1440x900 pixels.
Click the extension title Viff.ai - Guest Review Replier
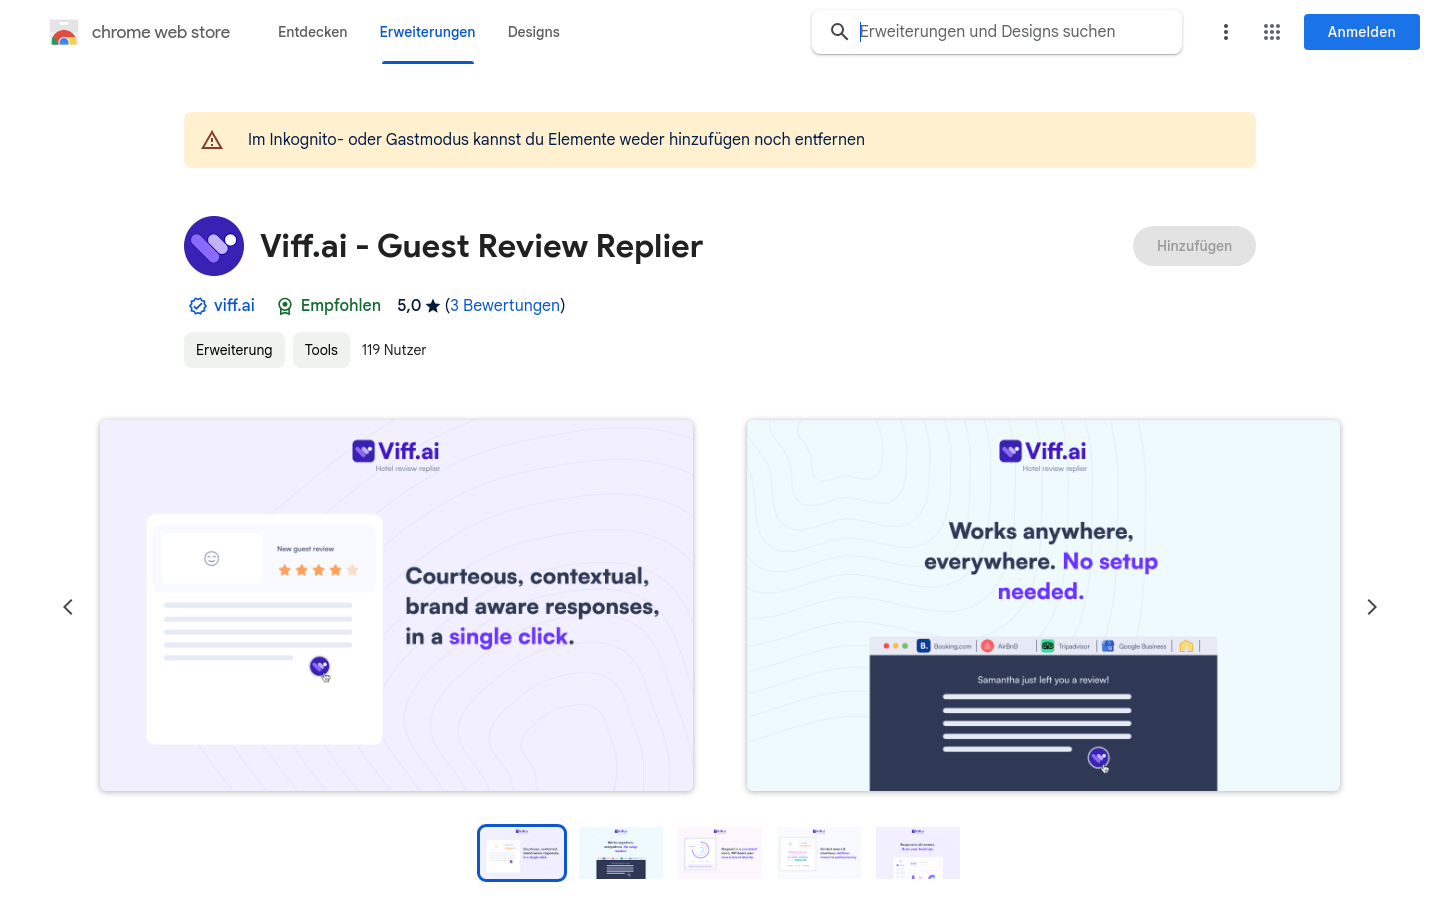482,246
